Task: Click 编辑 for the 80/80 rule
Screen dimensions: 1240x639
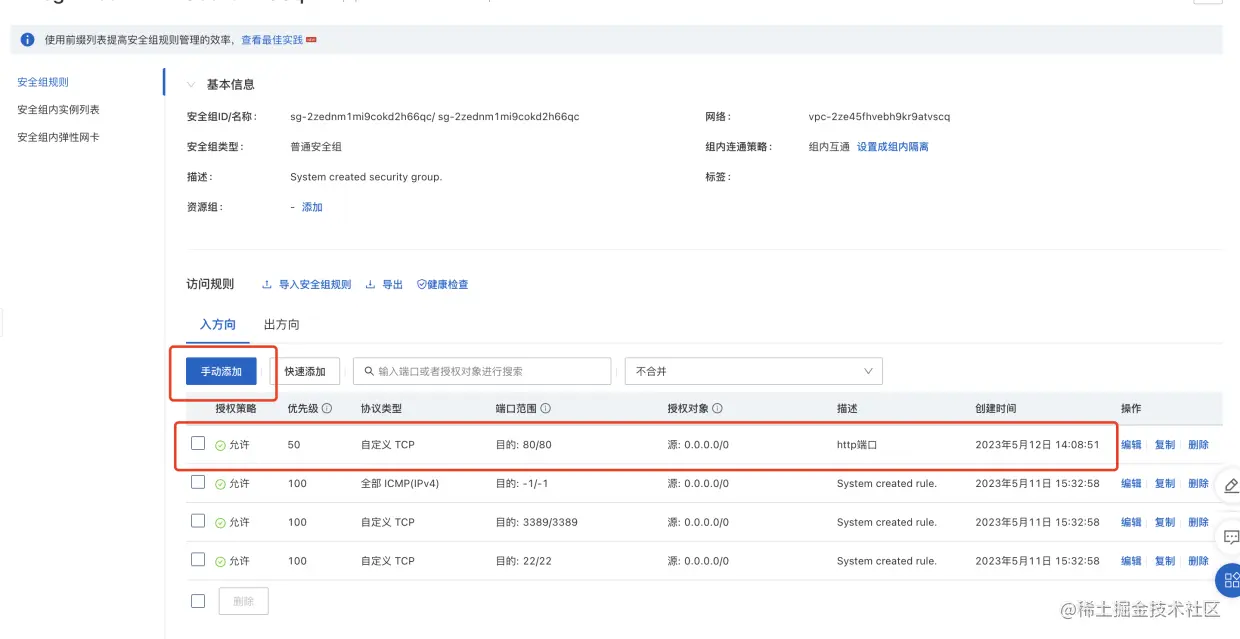Action: [1131, 445]
